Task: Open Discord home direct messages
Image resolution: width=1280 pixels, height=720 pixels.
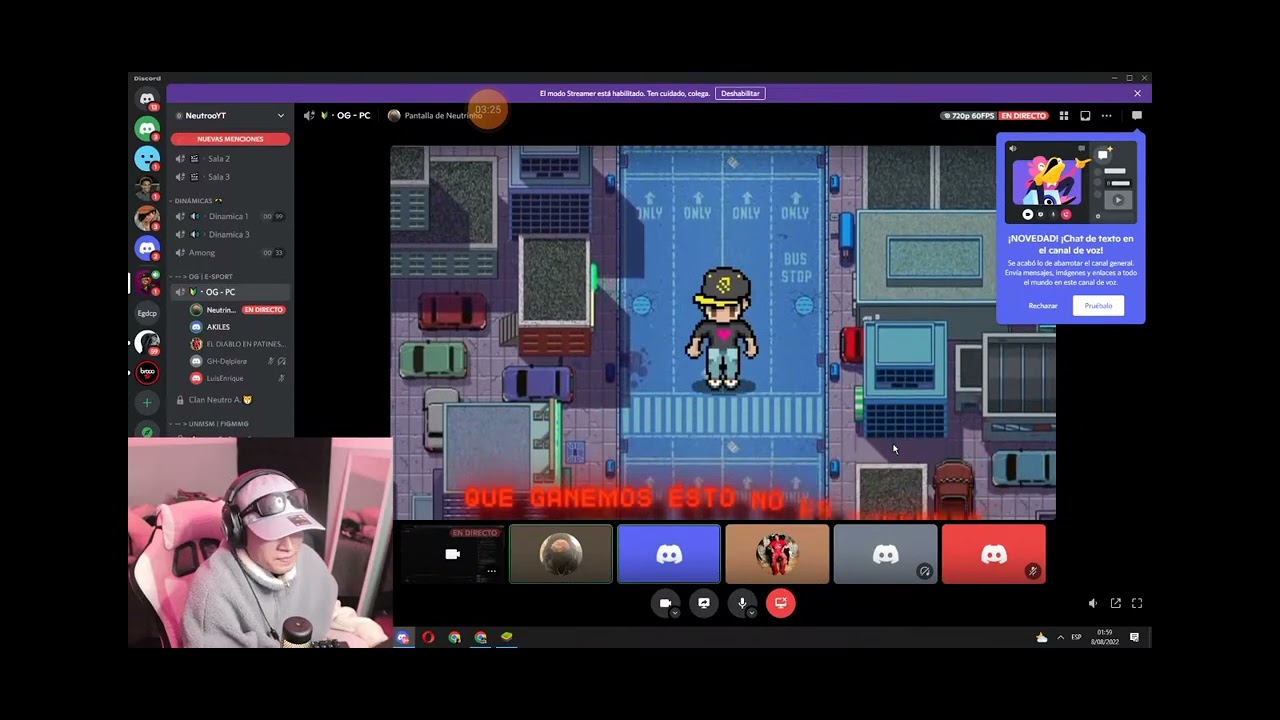Action: click(x=147, y=99)
